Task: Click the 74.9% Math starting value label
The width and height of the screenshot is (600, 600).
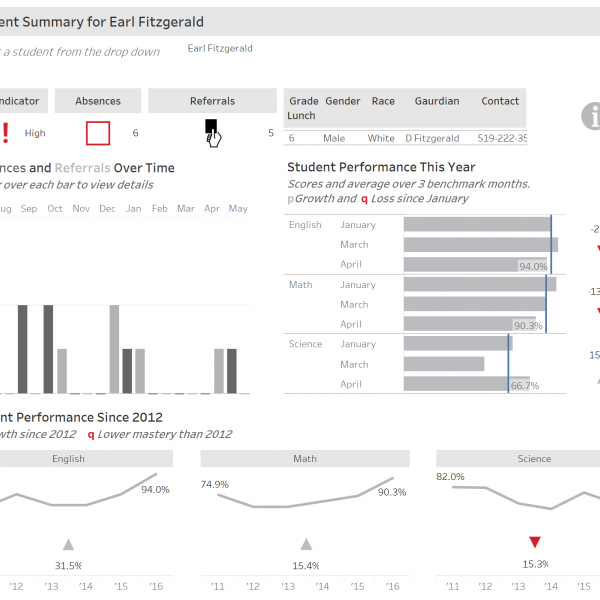Action: pyautogui.click(x=215, y=484)
